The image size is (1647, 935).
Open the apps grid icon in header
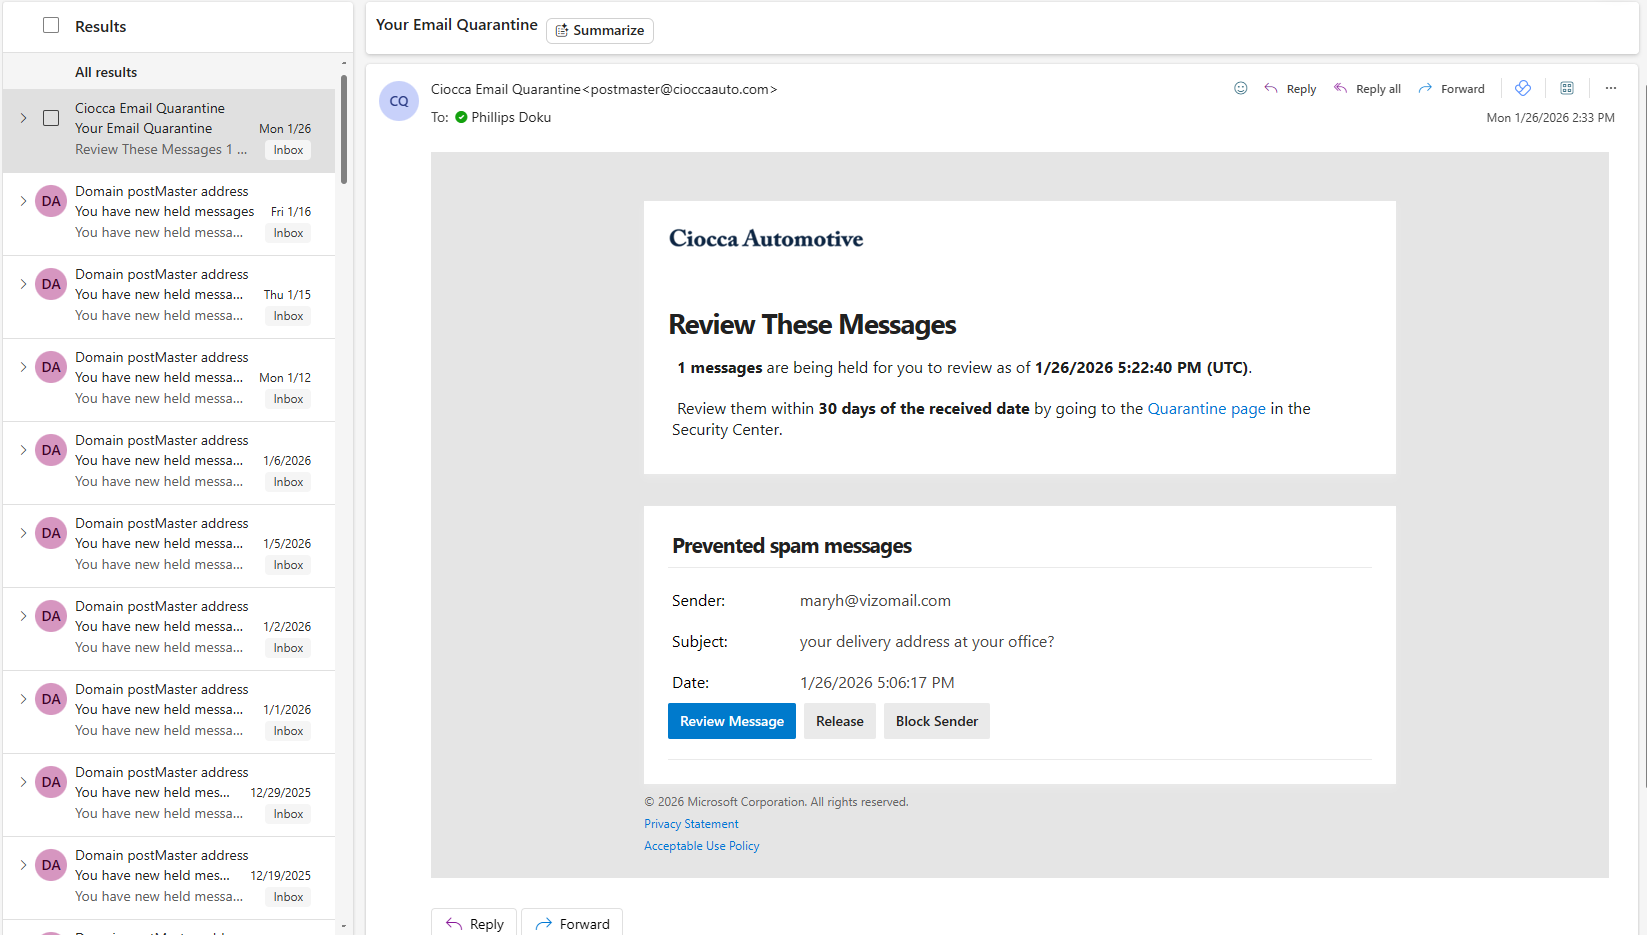click(1567, 88)
